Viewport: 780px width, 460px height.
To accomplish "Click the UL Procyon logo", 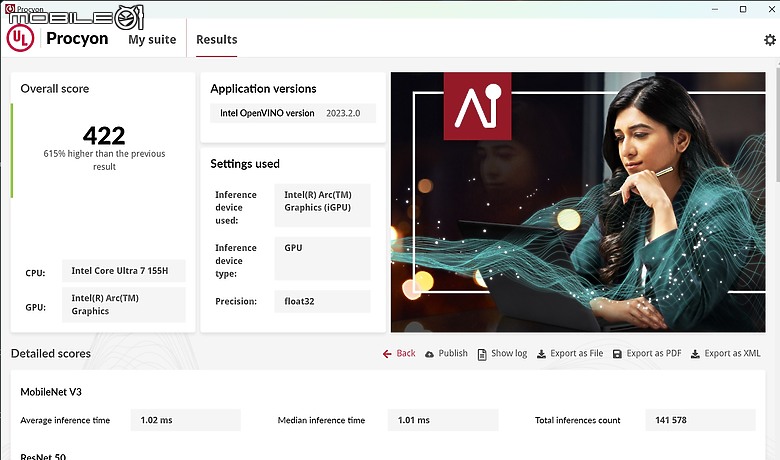I will (x=20, y=38).
